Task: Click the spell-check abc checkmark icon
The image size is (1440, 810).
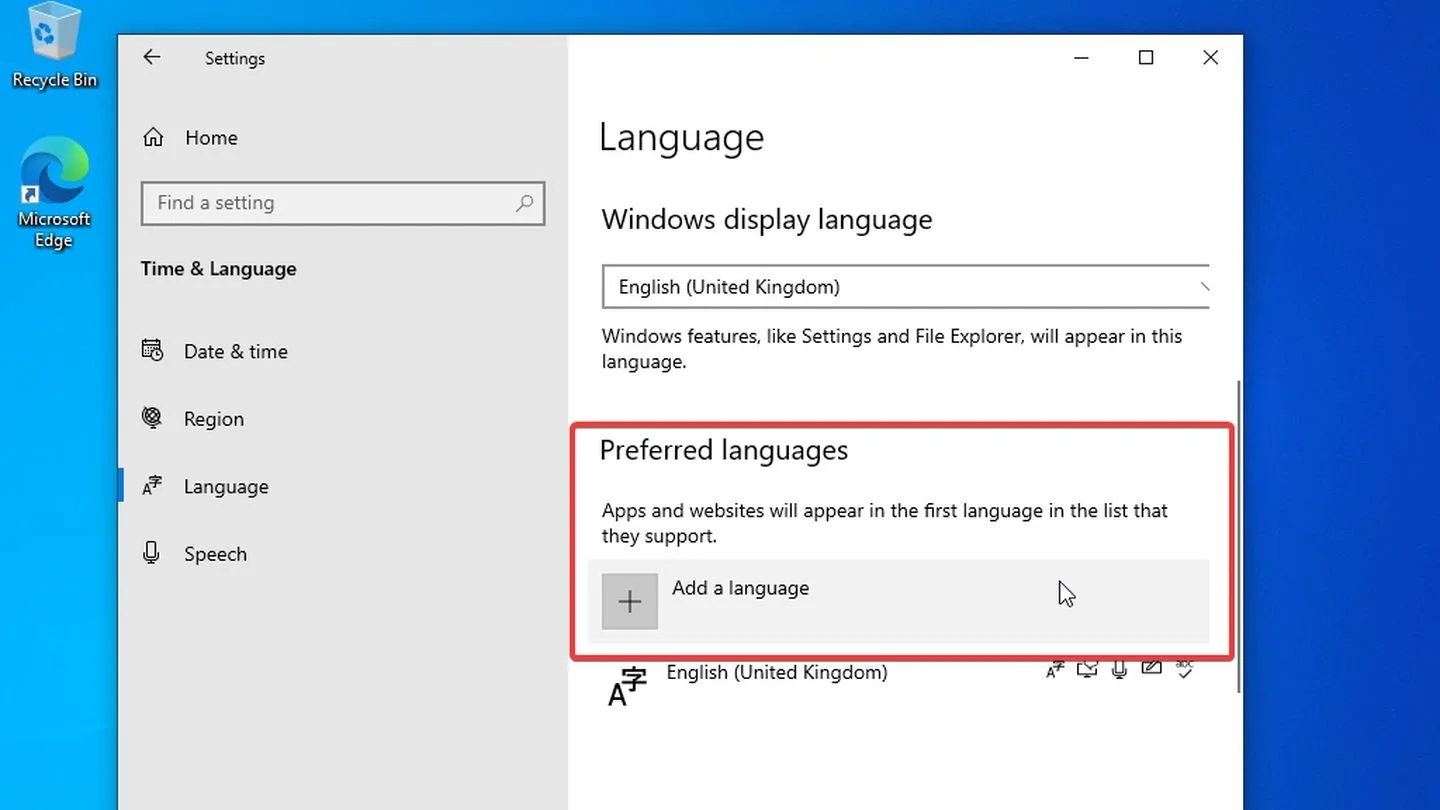Action: tap(1185, 669)
